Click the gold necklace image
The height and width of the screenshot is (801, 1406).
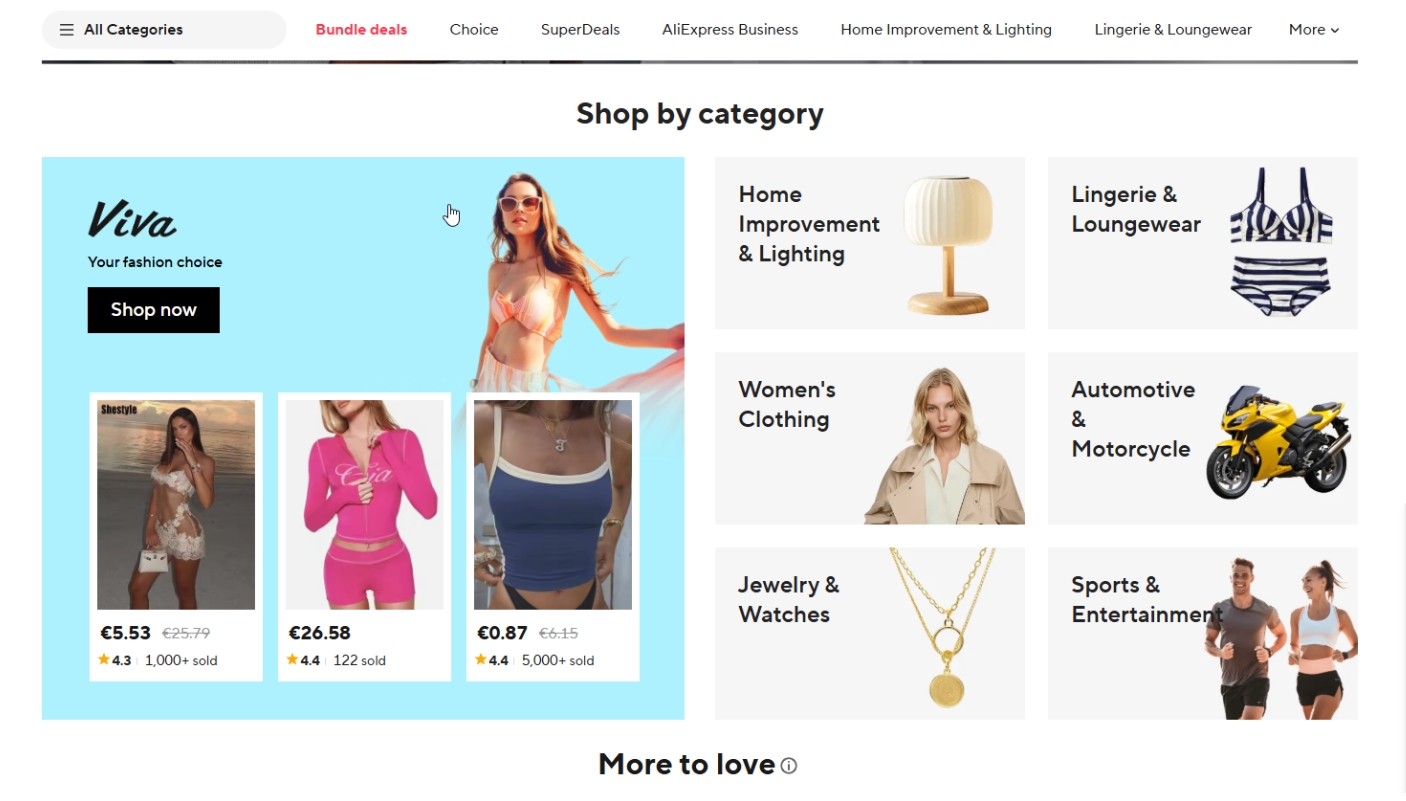coord(943,628)
